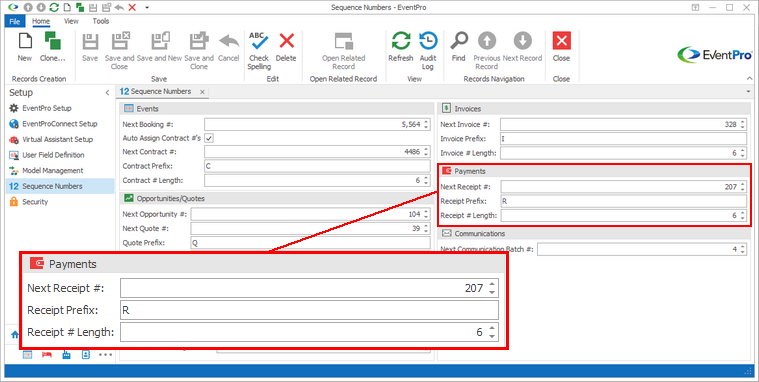Switch to the Tools ribbon tab
This screenshot has height=382, width=759.
(x=101, y=21)
